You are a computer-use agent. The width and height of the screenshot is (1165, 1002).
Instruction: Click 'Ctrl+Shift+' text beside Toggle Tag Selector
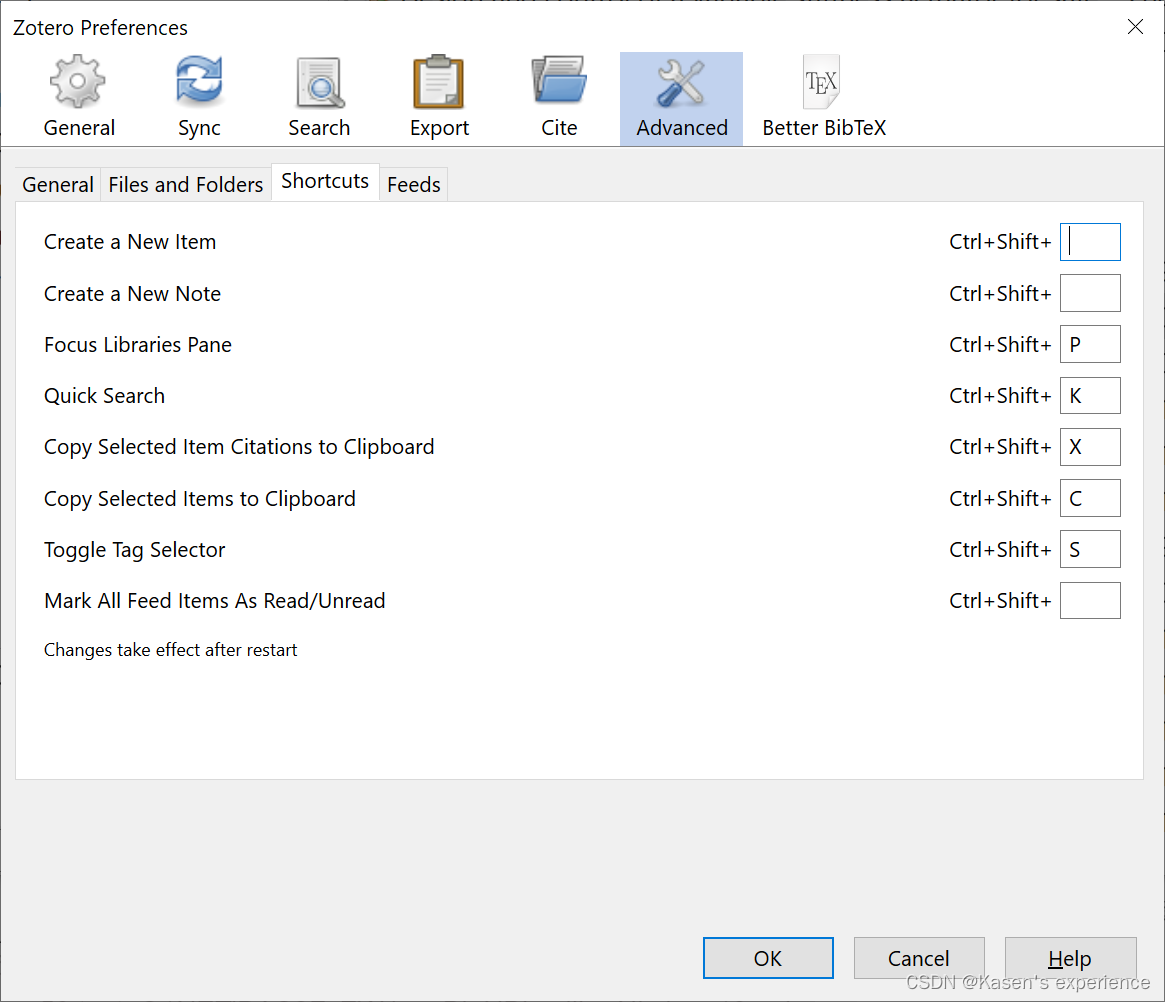(1000, 550)
